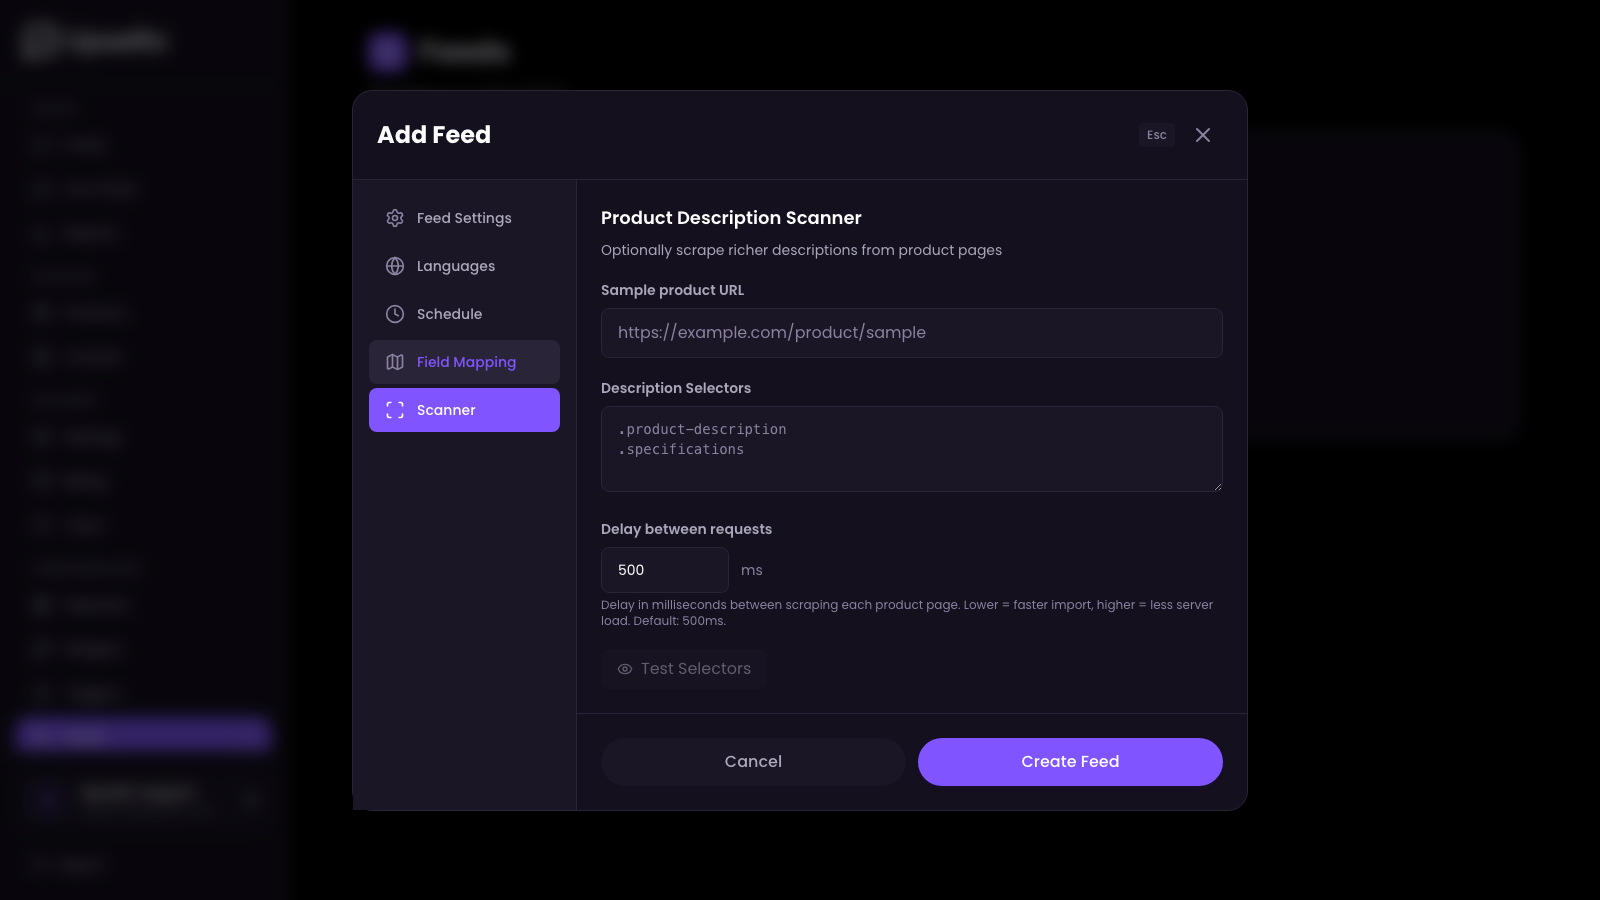Click the eye icon inside Test Selectors
The width and height of the screenshot is (1600, 900).
tap(624, 669)
